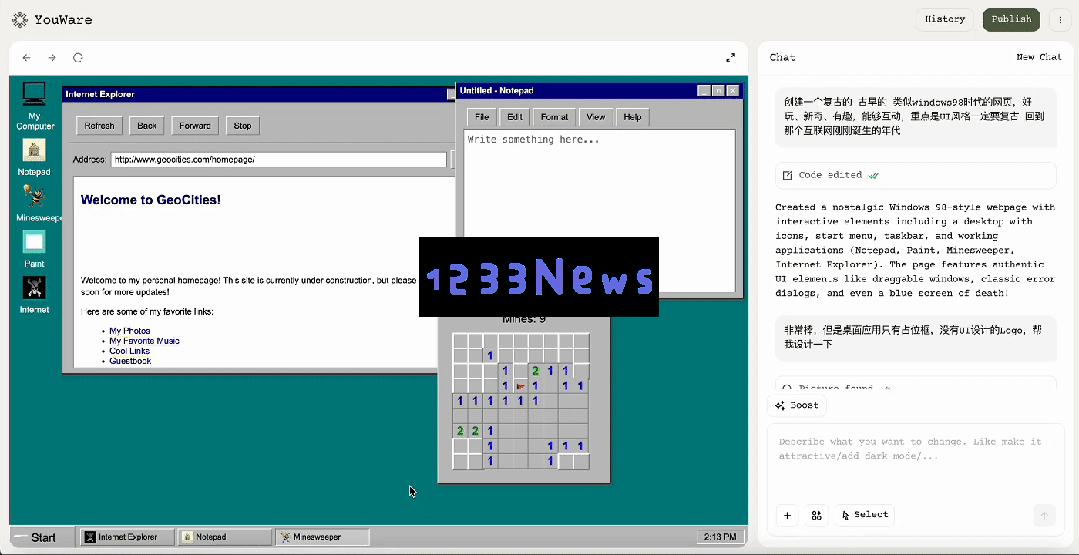Click Refresh in Internet Explorer
Viewport: 1079px width, 555px height.
pos(100,126)
